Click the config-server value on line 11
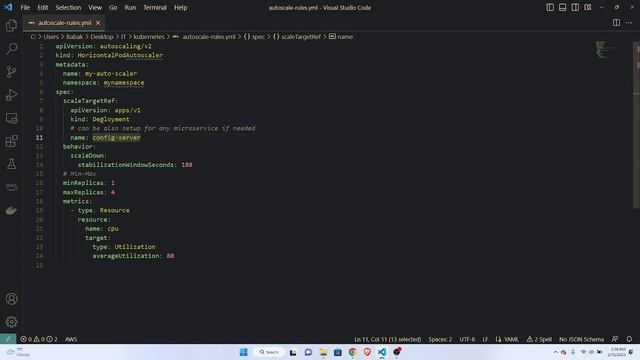Viewport: 640px width, 360px height. (x=116, y=138)
